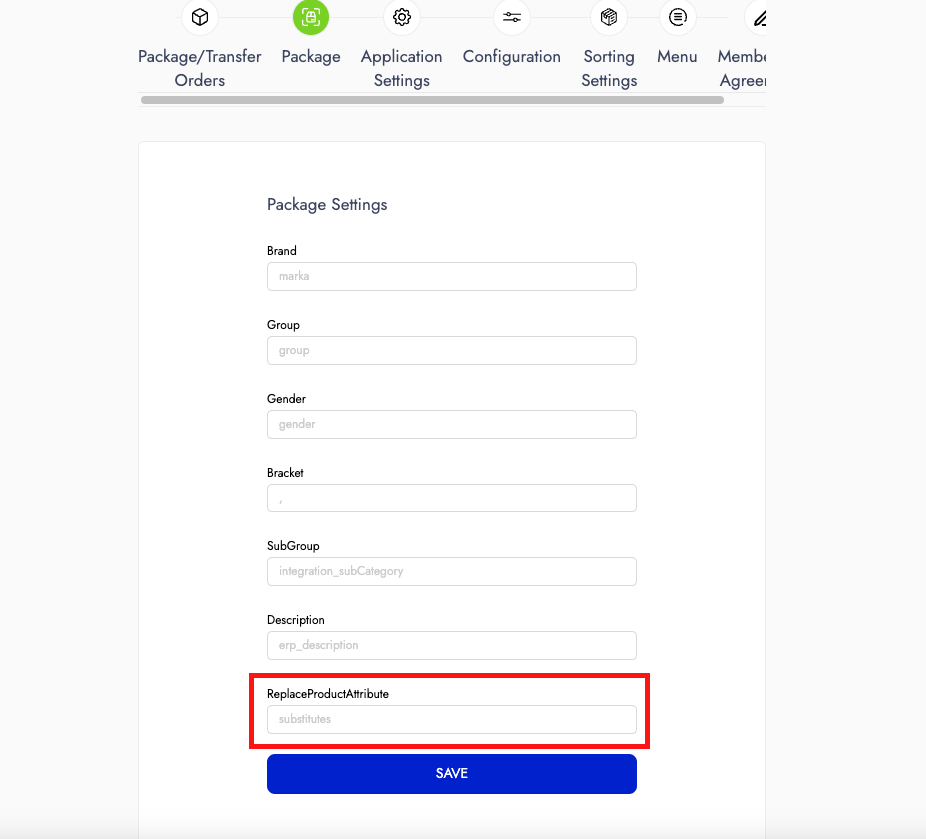This screenshot has height=839, width=926.
Task: Focus the Group input field
Action: (452, 351)
